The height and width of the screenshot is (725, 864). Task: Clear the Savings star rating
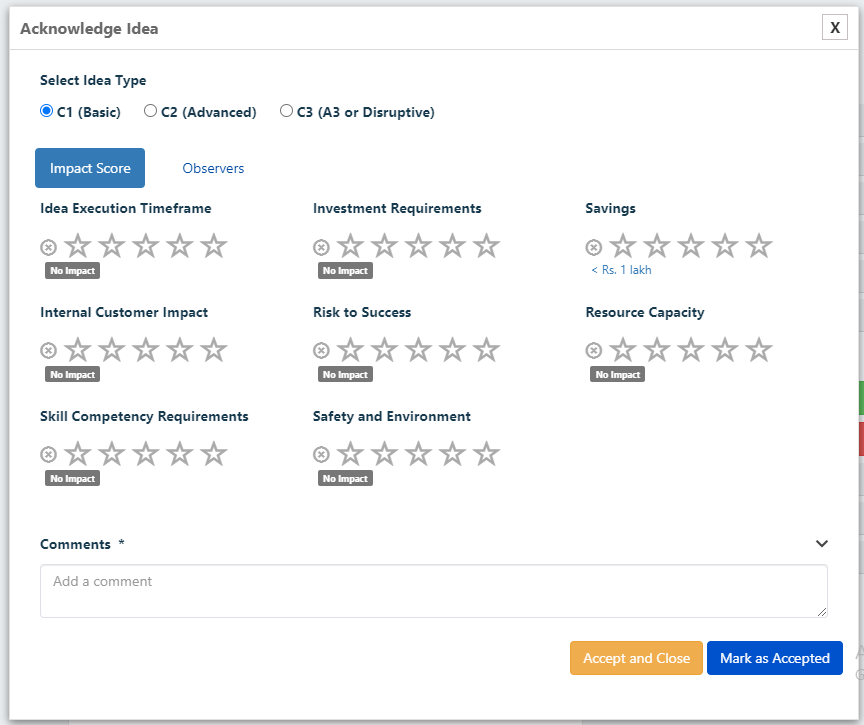click(593, 247)
